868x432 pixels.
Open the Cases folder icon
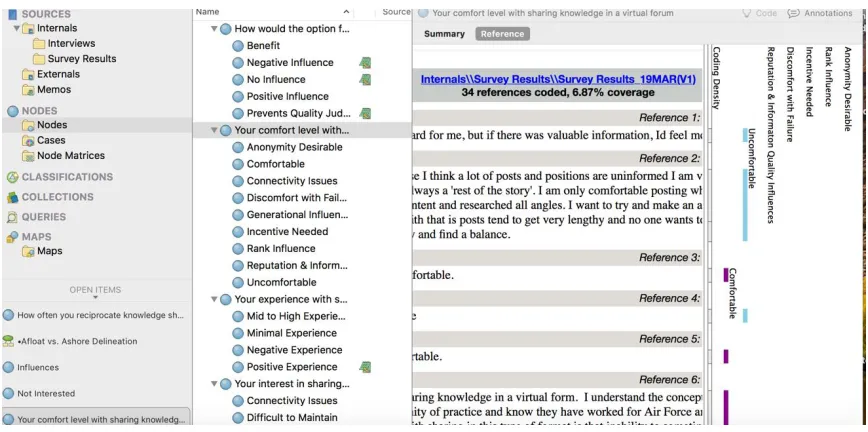click(x=28, y=141)
